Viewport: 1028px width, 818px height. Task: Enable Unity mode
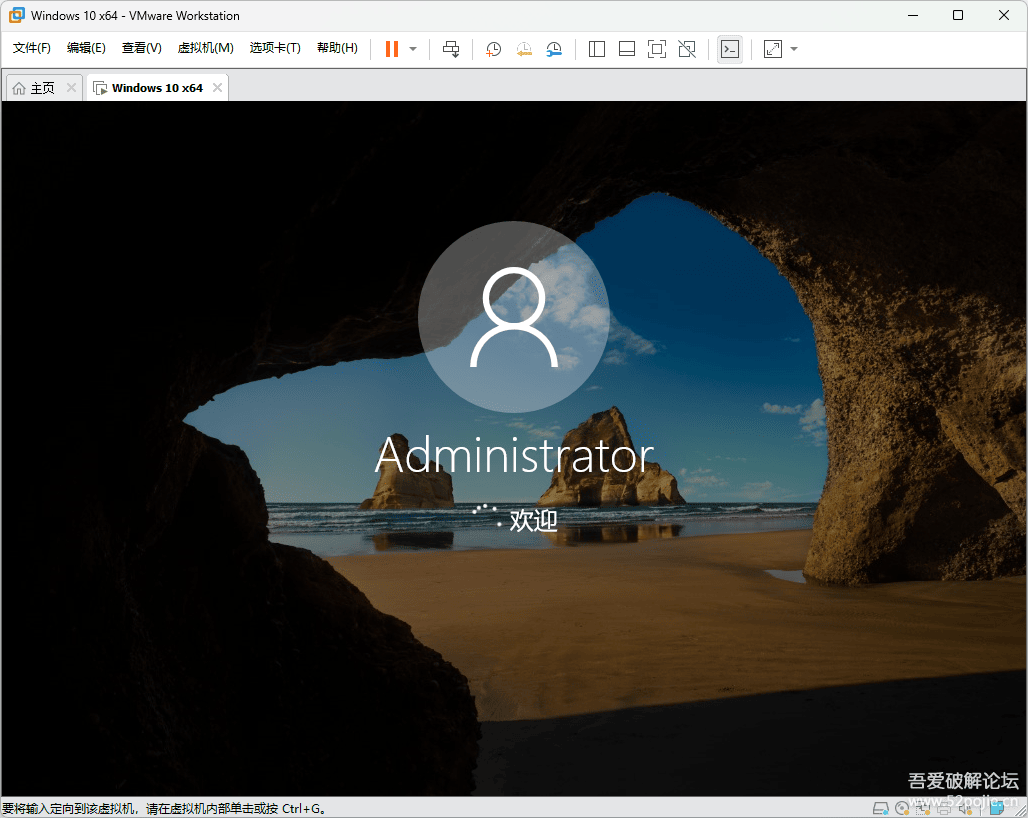click(x=687, y=48)
